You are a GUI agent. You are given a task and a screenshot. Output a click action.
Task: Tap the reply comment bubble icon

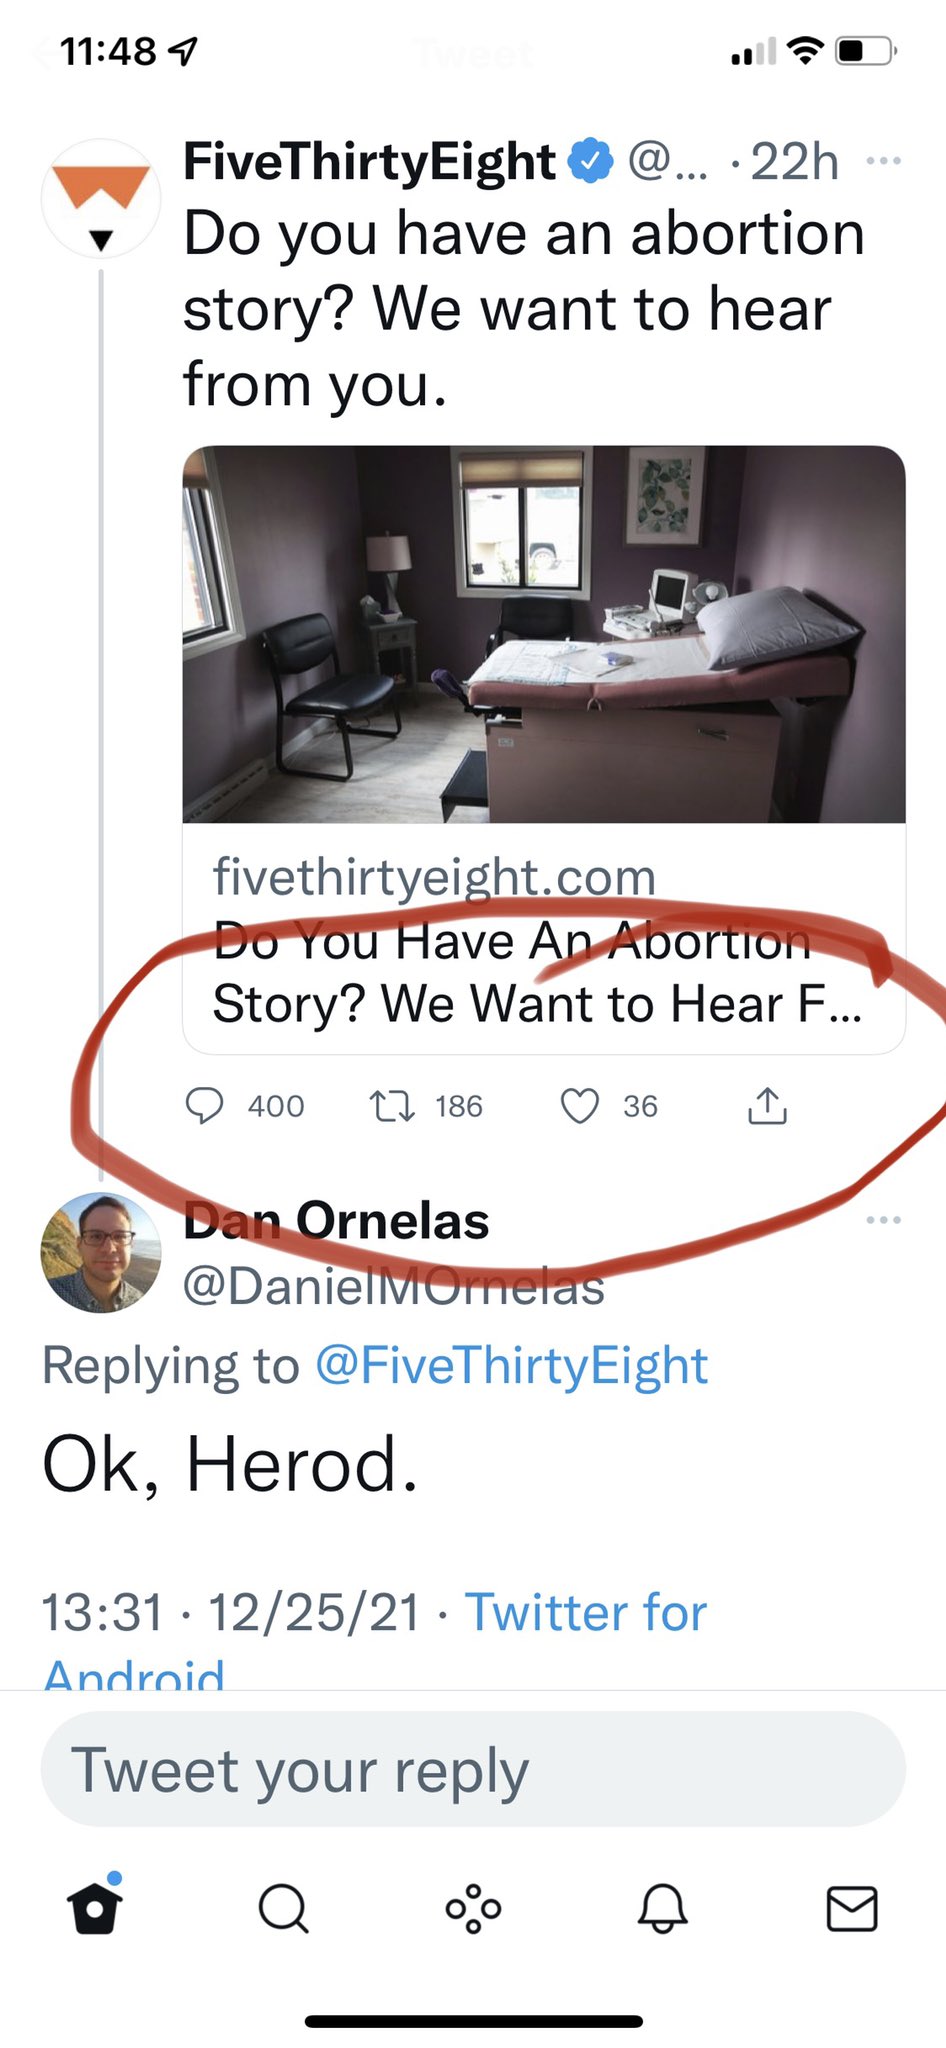coord(205,1106)
